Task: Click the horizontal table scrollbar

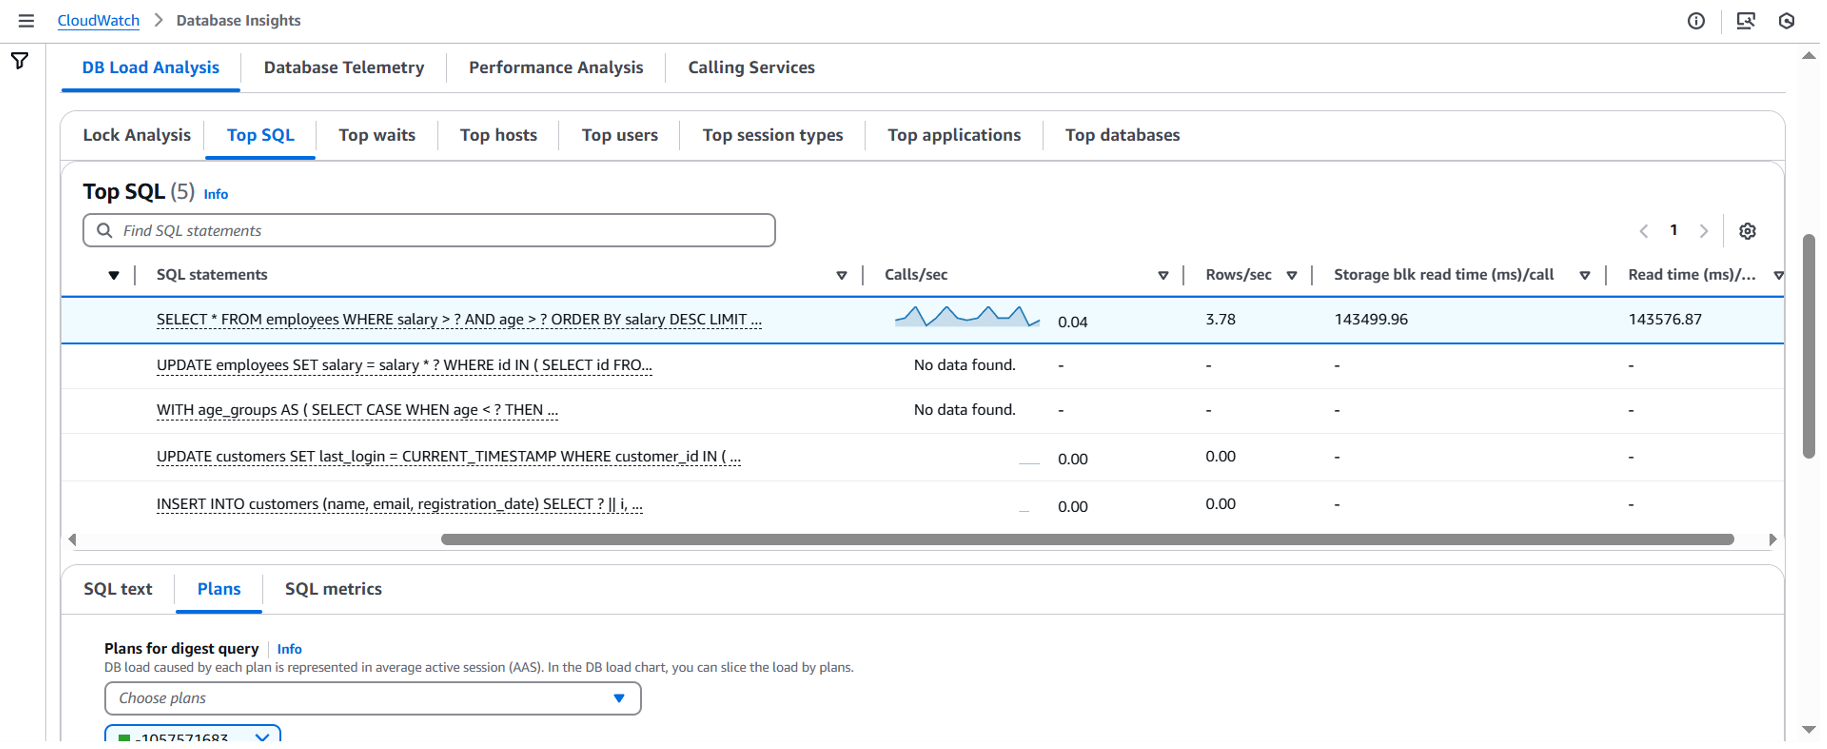Action: (x=1086, y=540)
